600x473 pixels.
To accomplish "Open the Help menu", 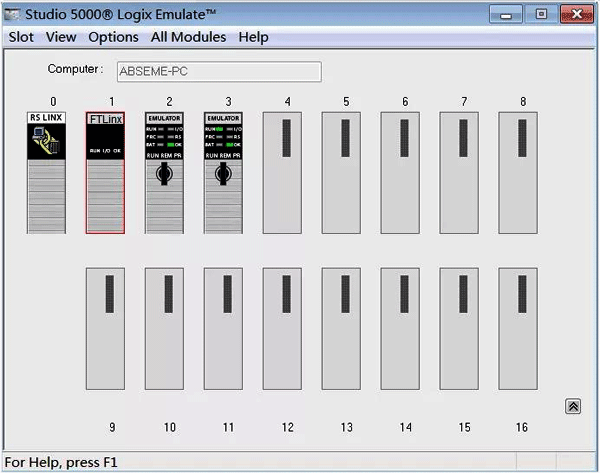I will 253,37.
